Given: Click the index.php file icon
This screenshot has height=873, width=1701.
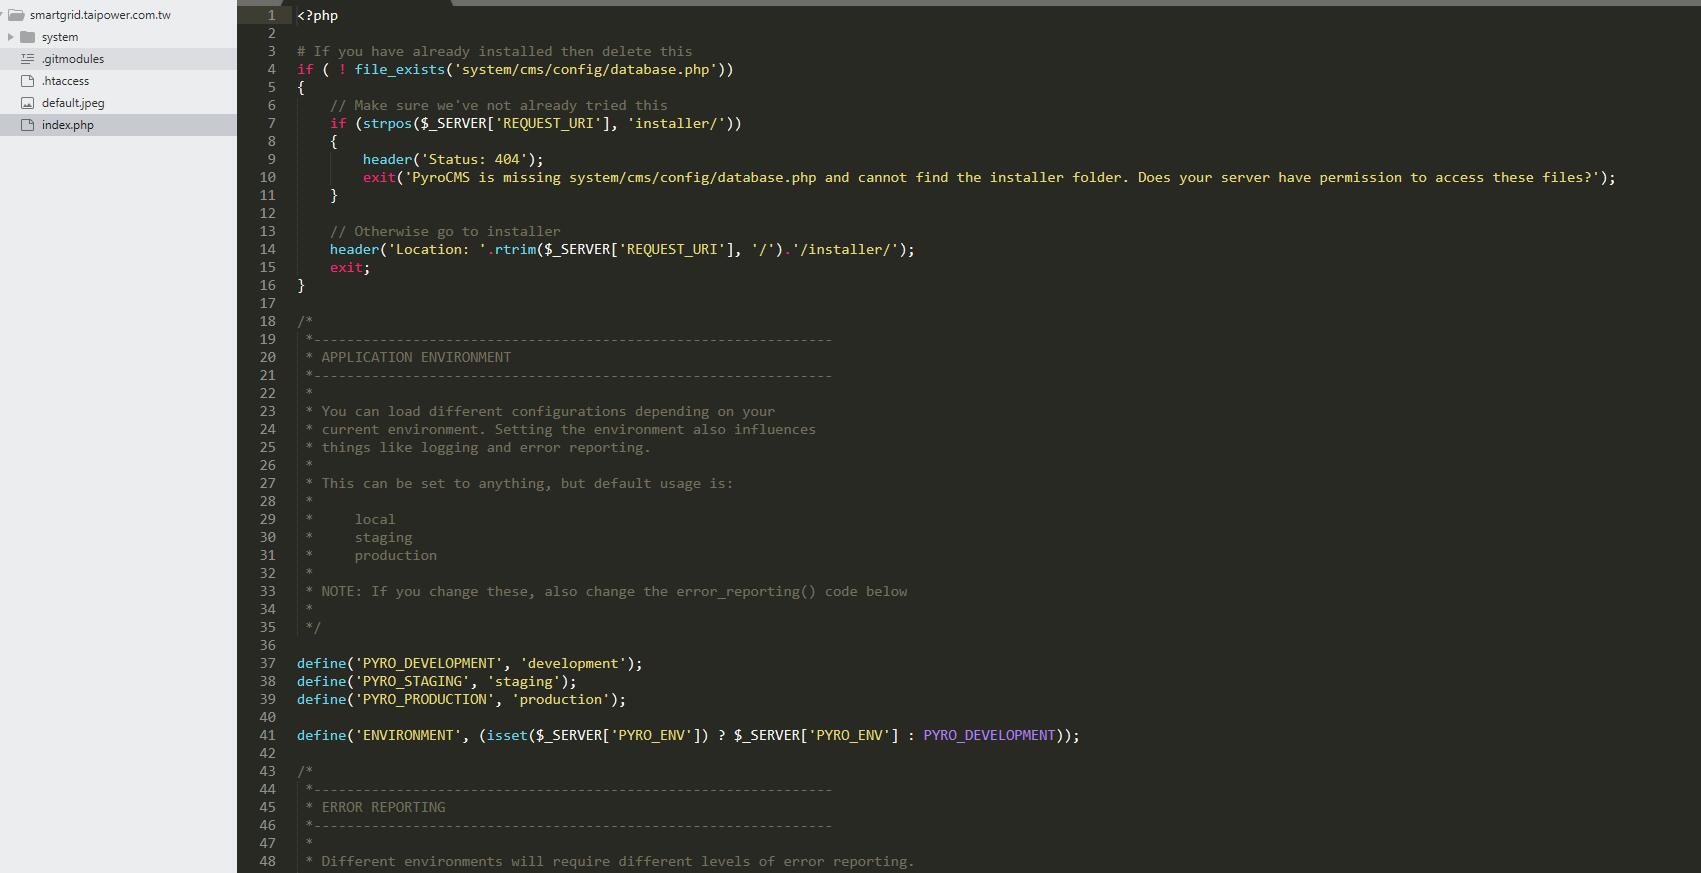Looking at the screenshot, I should pyautogui.click(x=28, y=125).
